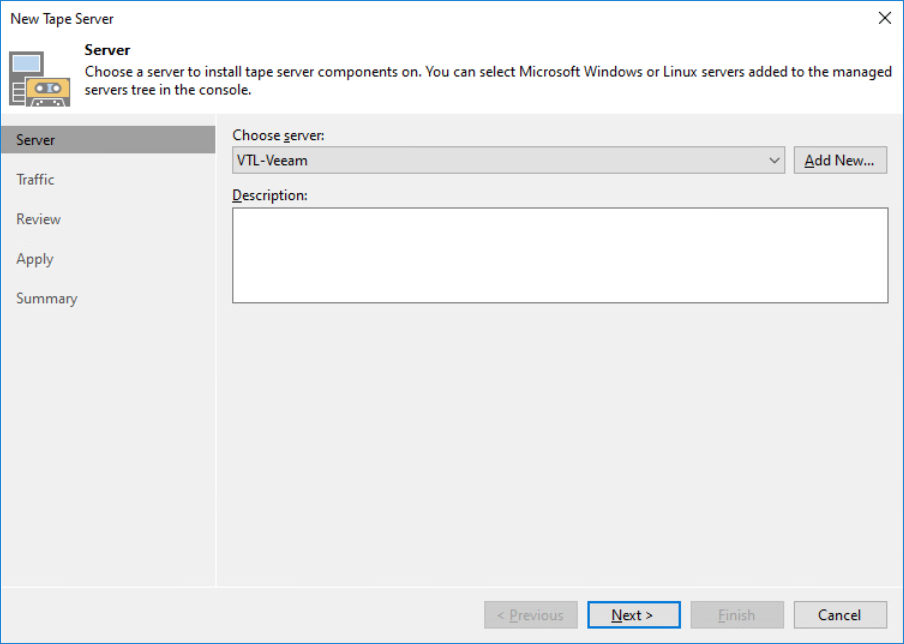Focus the Description text area

tap(560, 255)
